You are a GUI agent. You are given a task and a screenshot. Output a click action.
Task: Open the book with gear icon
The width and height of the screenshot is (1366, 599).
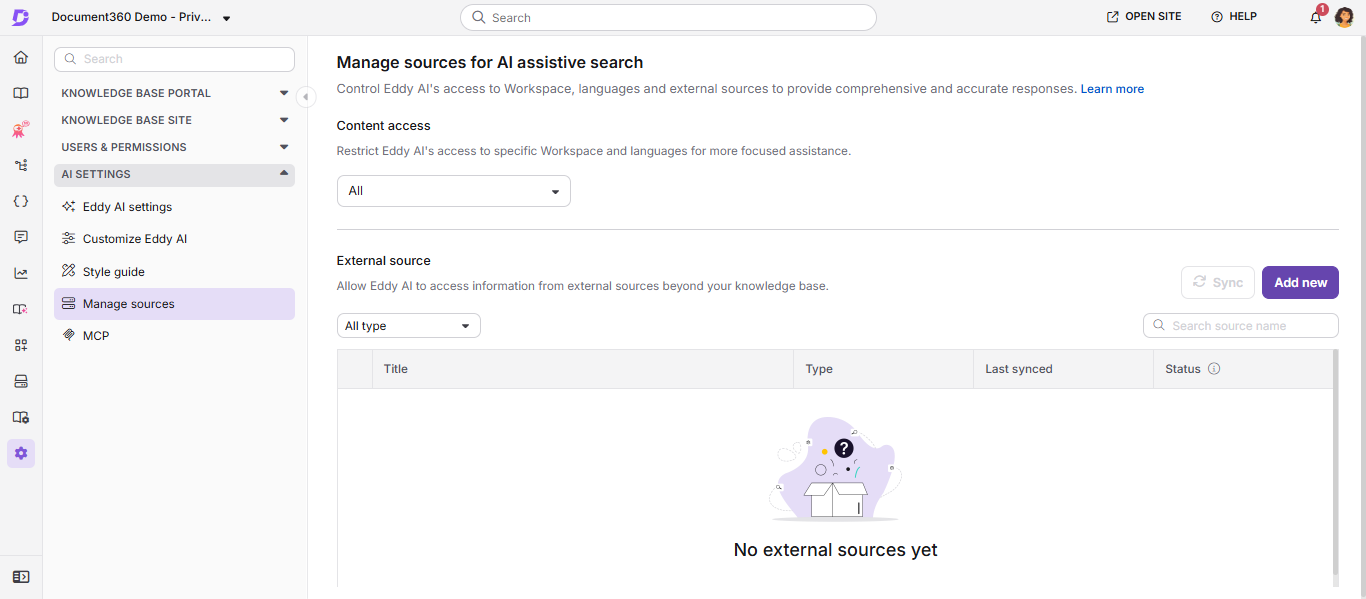[x=21, y=417]
